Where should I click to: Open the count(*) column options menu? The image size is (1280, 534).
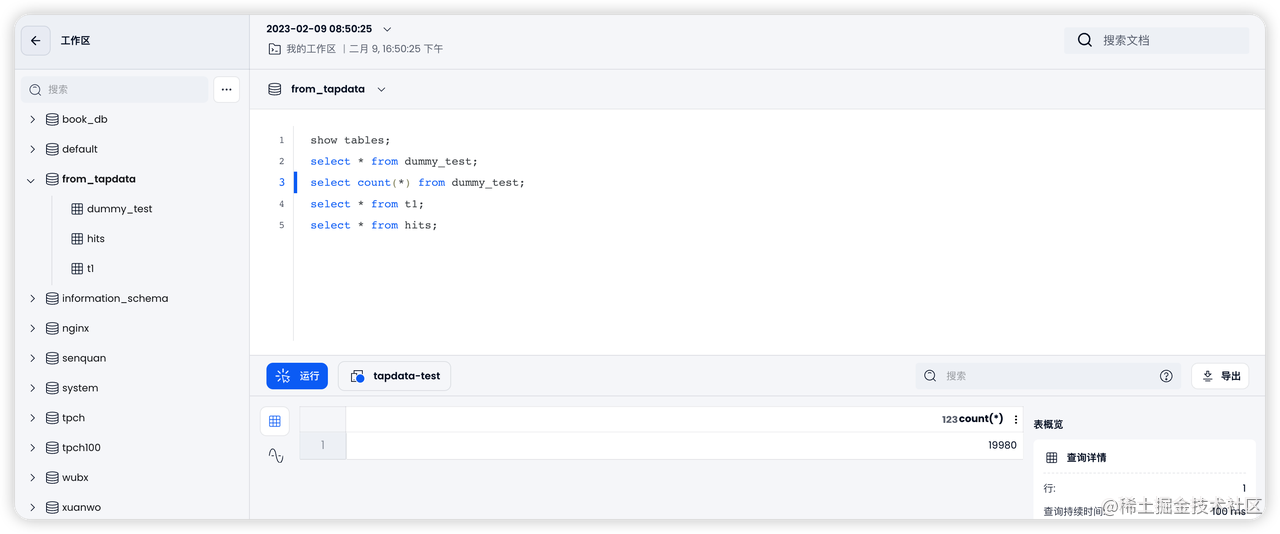[1016, 420]
